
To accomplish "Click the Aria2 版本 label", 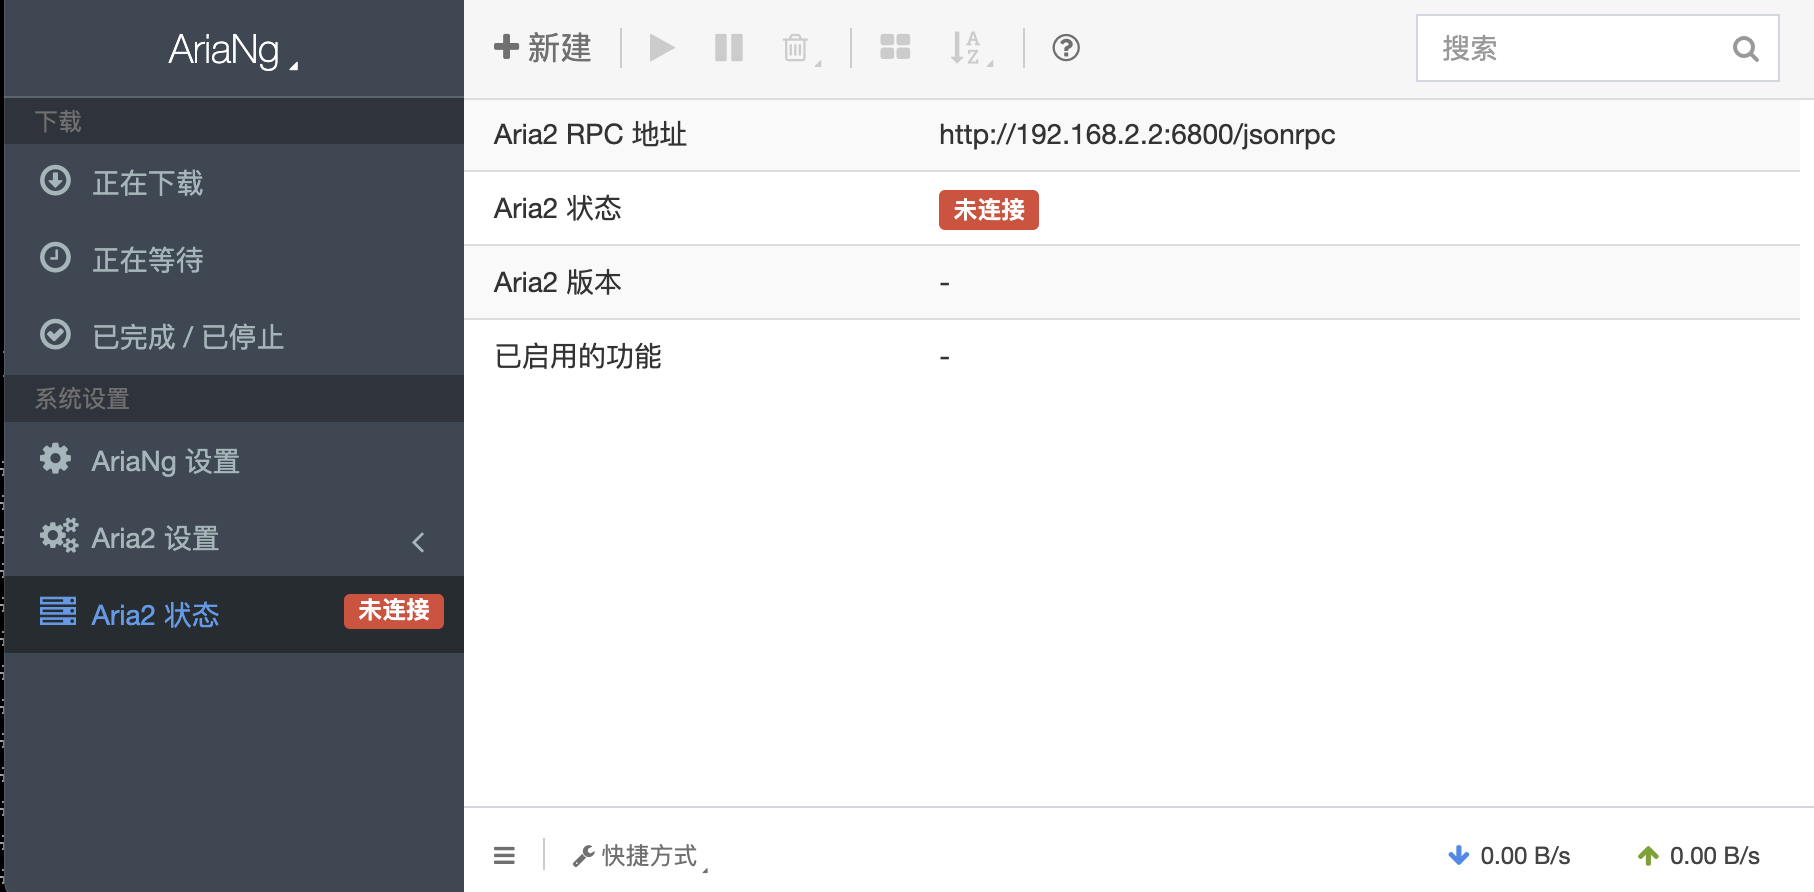I will 558,283.
